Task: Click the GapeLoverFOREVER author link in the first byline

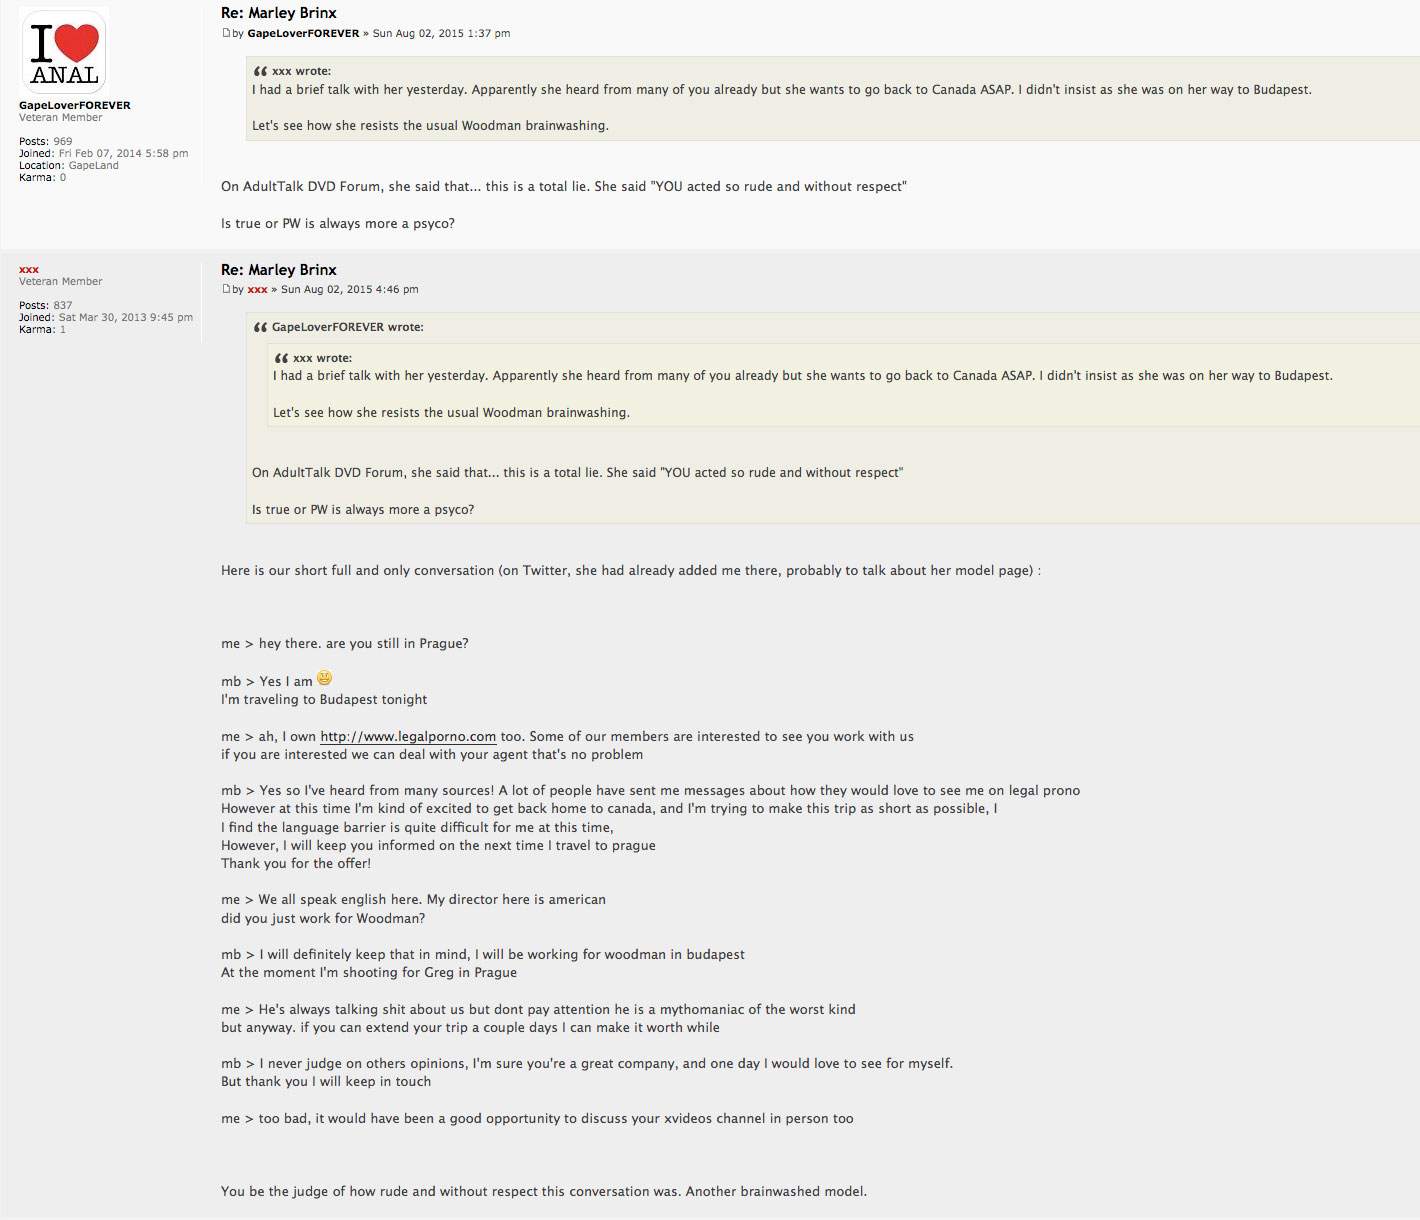Action: [303, 33]
